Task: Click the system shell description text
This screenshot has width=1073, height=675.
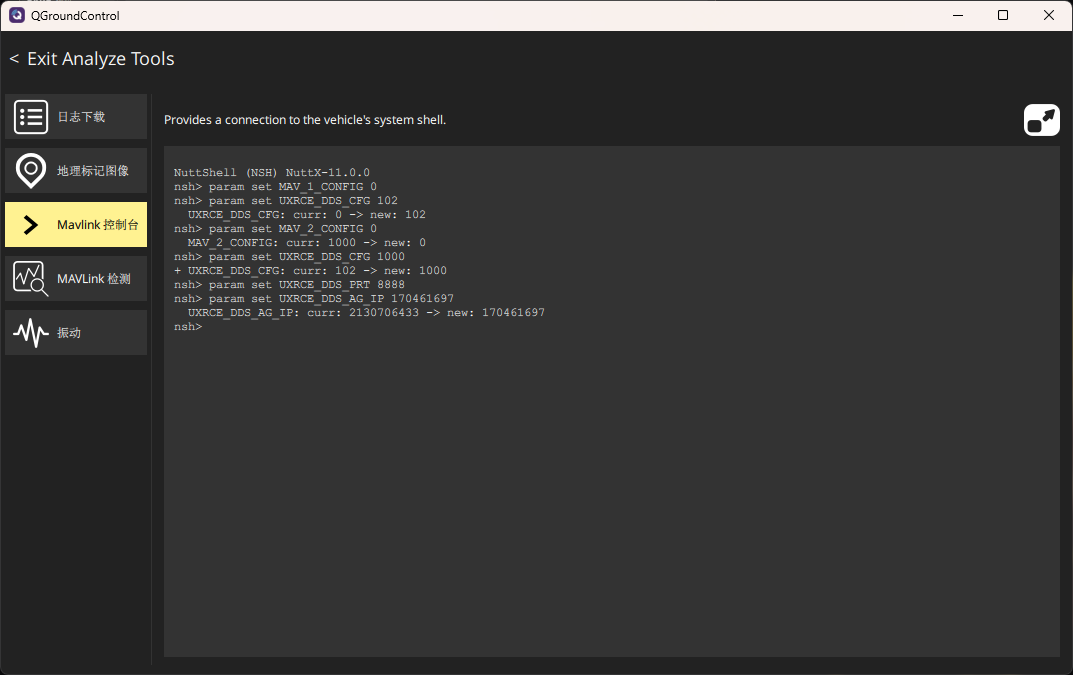Action: click(305, 120)
